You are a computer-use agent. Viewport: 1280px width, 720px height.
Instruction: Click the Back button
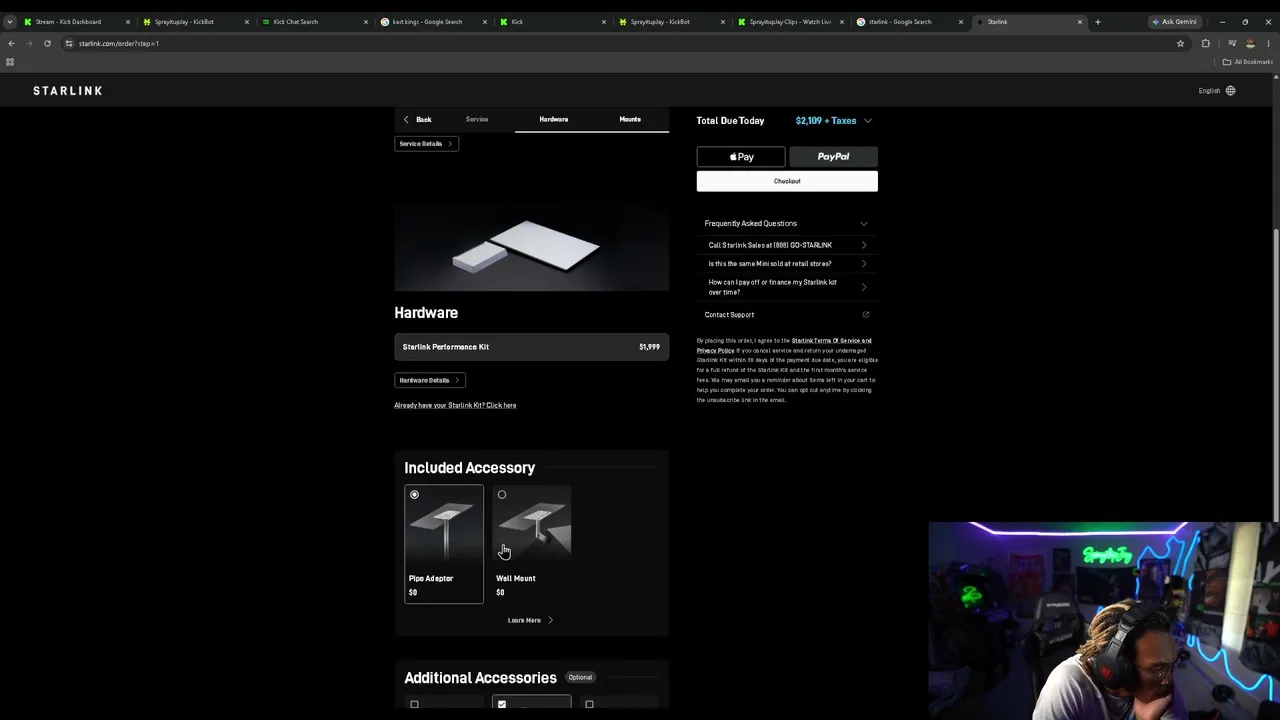(417, 120)
